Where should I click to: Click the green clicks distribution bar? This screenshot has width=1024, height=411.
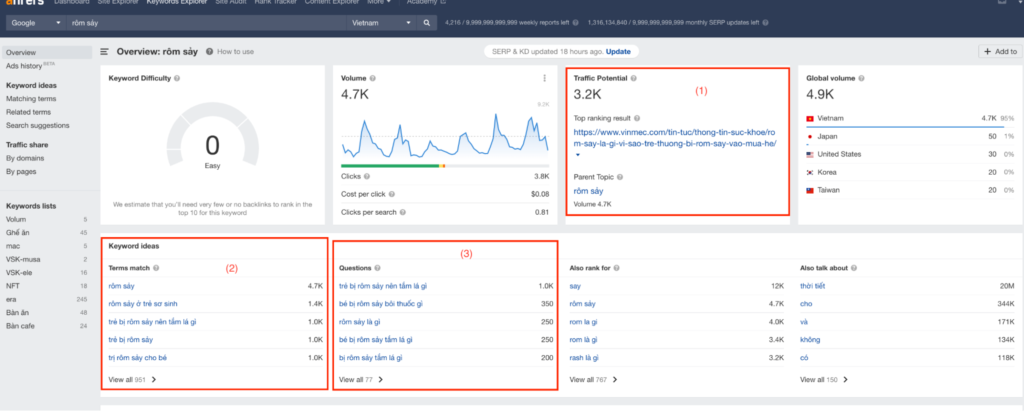390,166
